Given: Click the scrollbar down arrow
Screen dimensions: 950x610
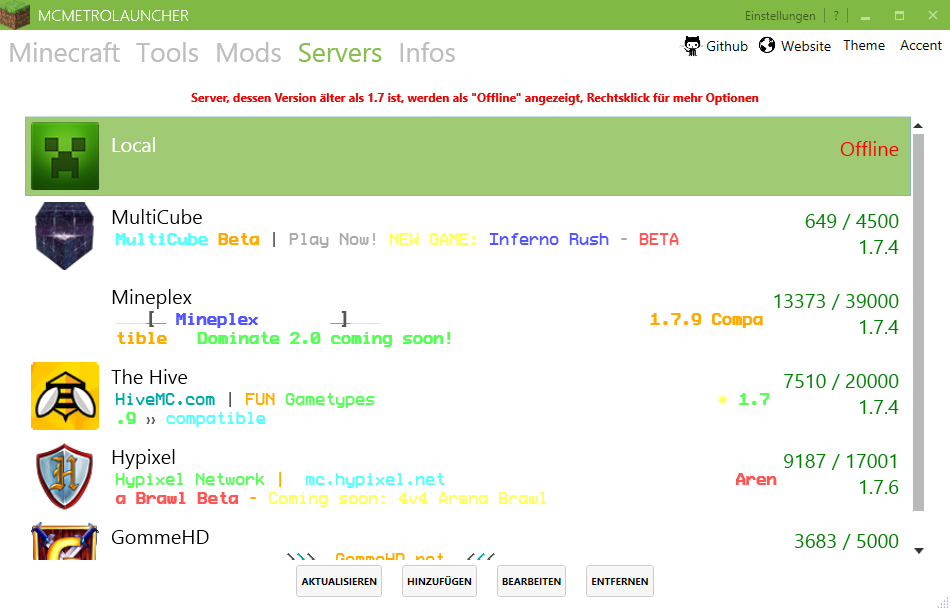Looking at the screenshot, I should [x=919, y=549].
